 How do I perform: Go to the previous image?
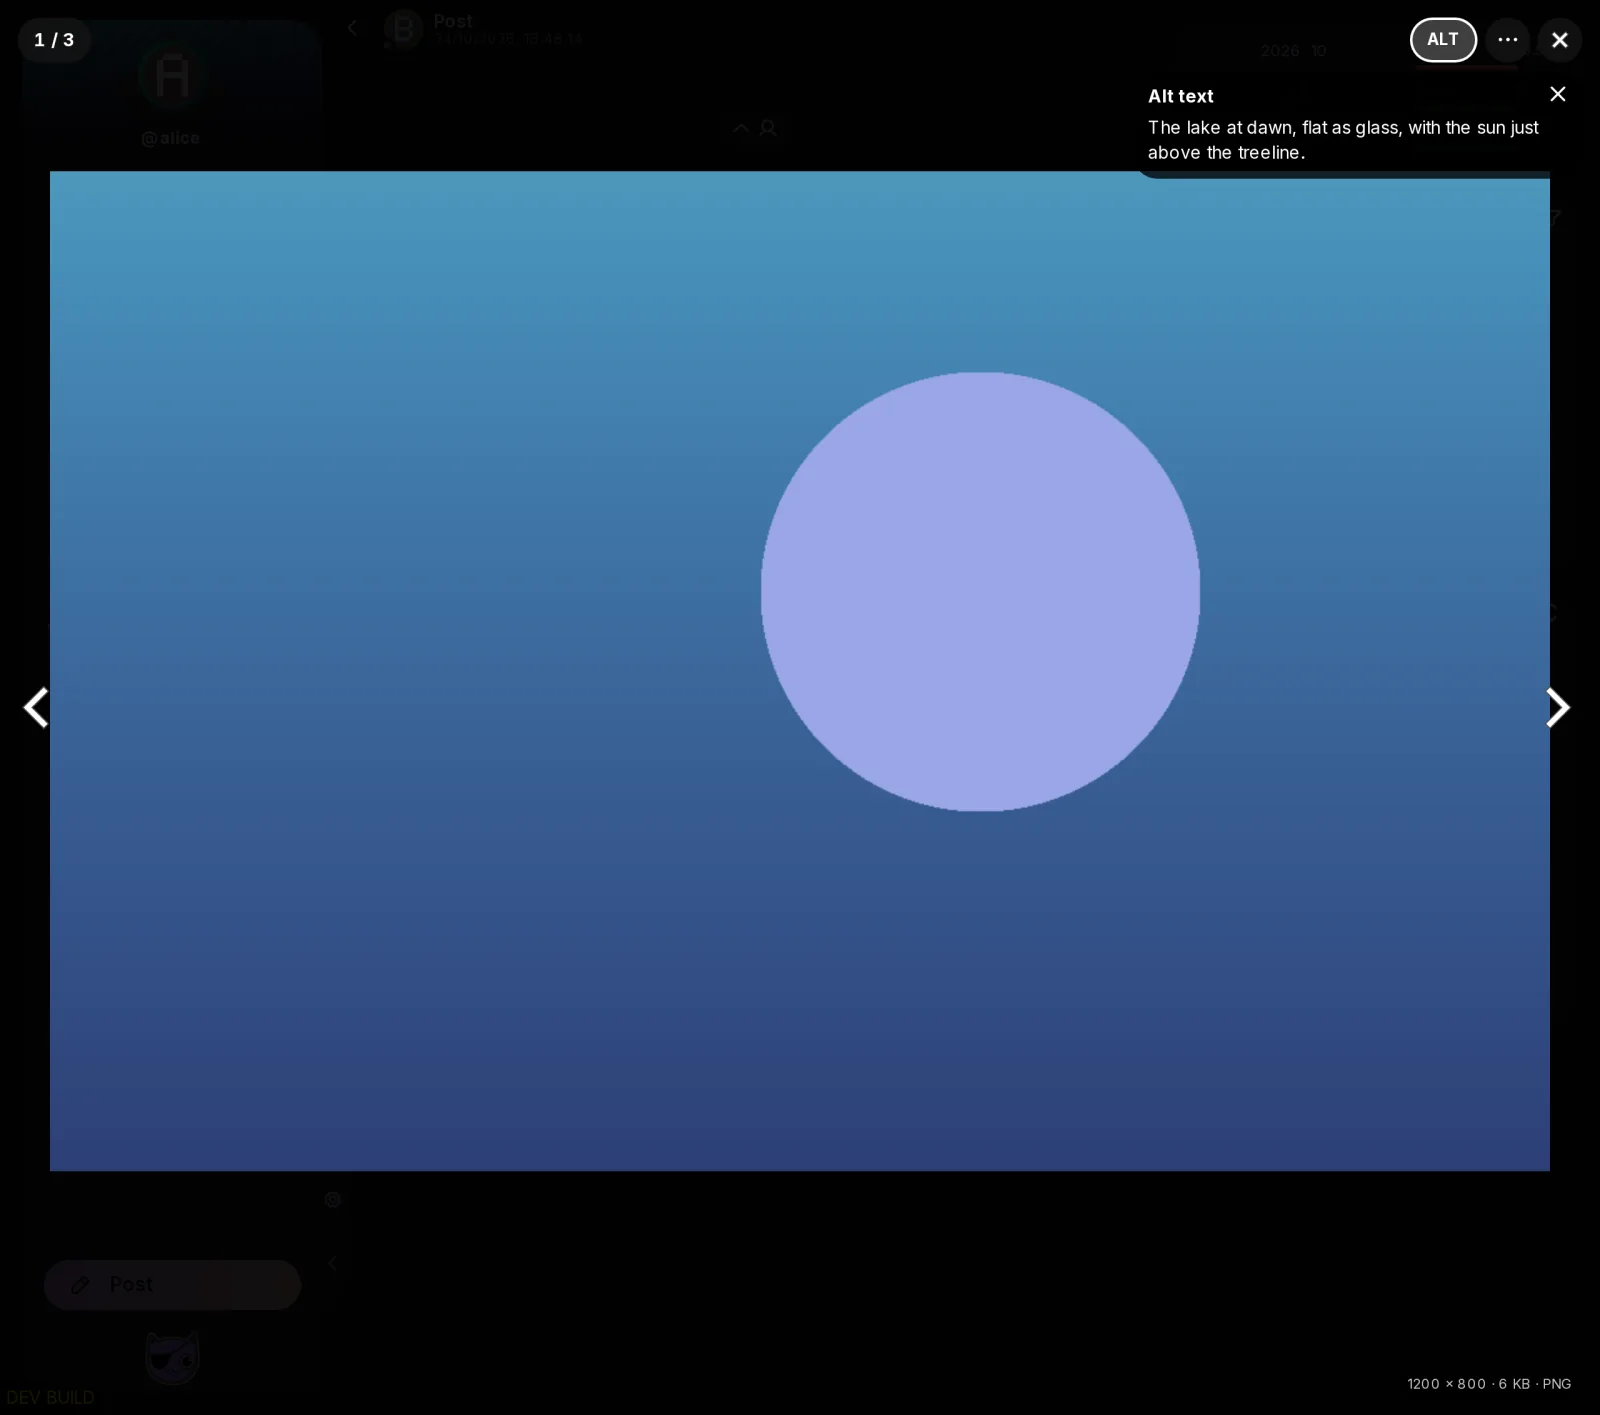pos(37,708)
